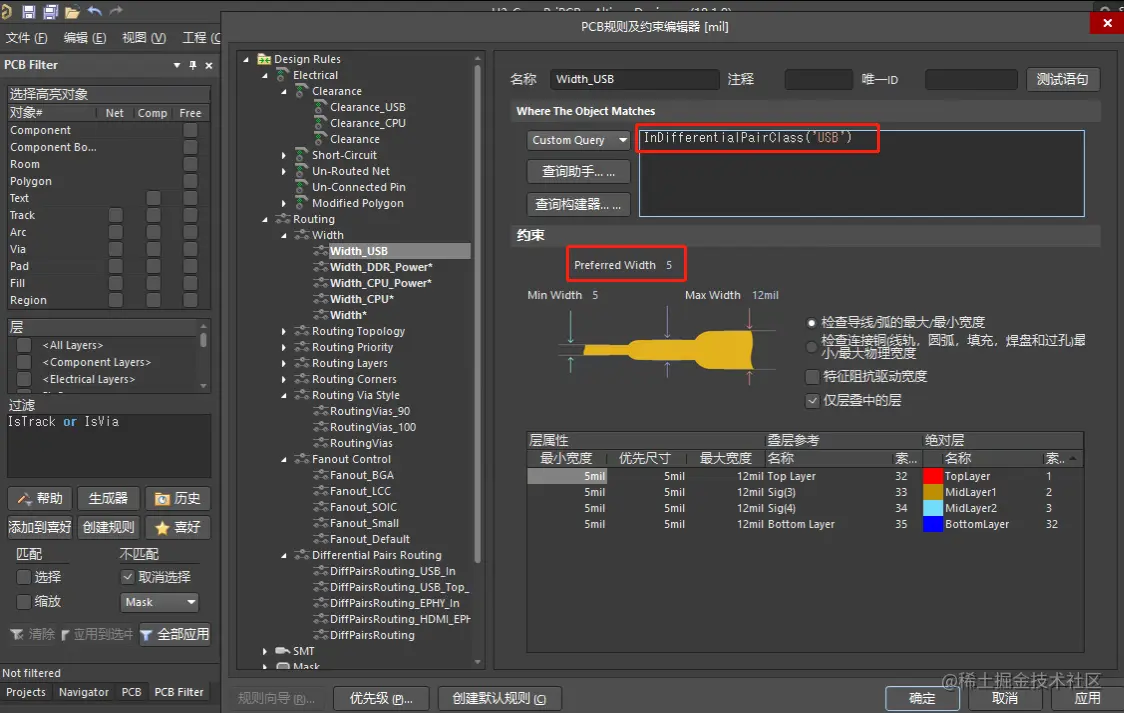Click the Test Queries (测试语句) button

[x=1062, y=79]
